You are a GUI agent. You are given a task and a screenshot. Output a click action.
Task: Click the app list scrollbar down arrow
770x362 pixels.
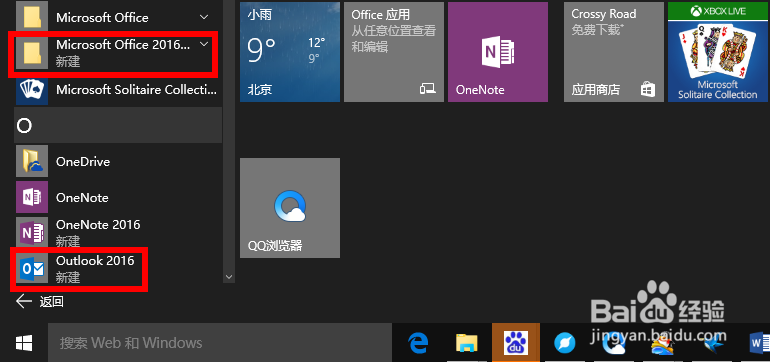click(229, 277)
